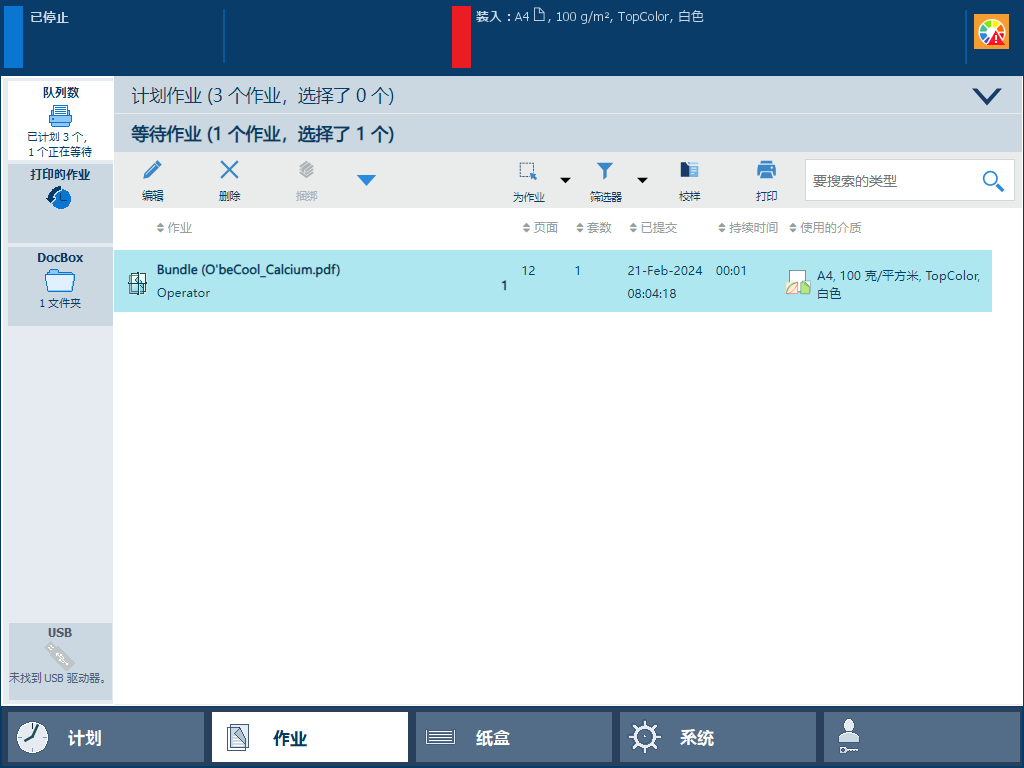This screenshot has height=768, width=1024.
Task: Open the USB drive panel
Action: pyautogui.click(x=60, y=661)
